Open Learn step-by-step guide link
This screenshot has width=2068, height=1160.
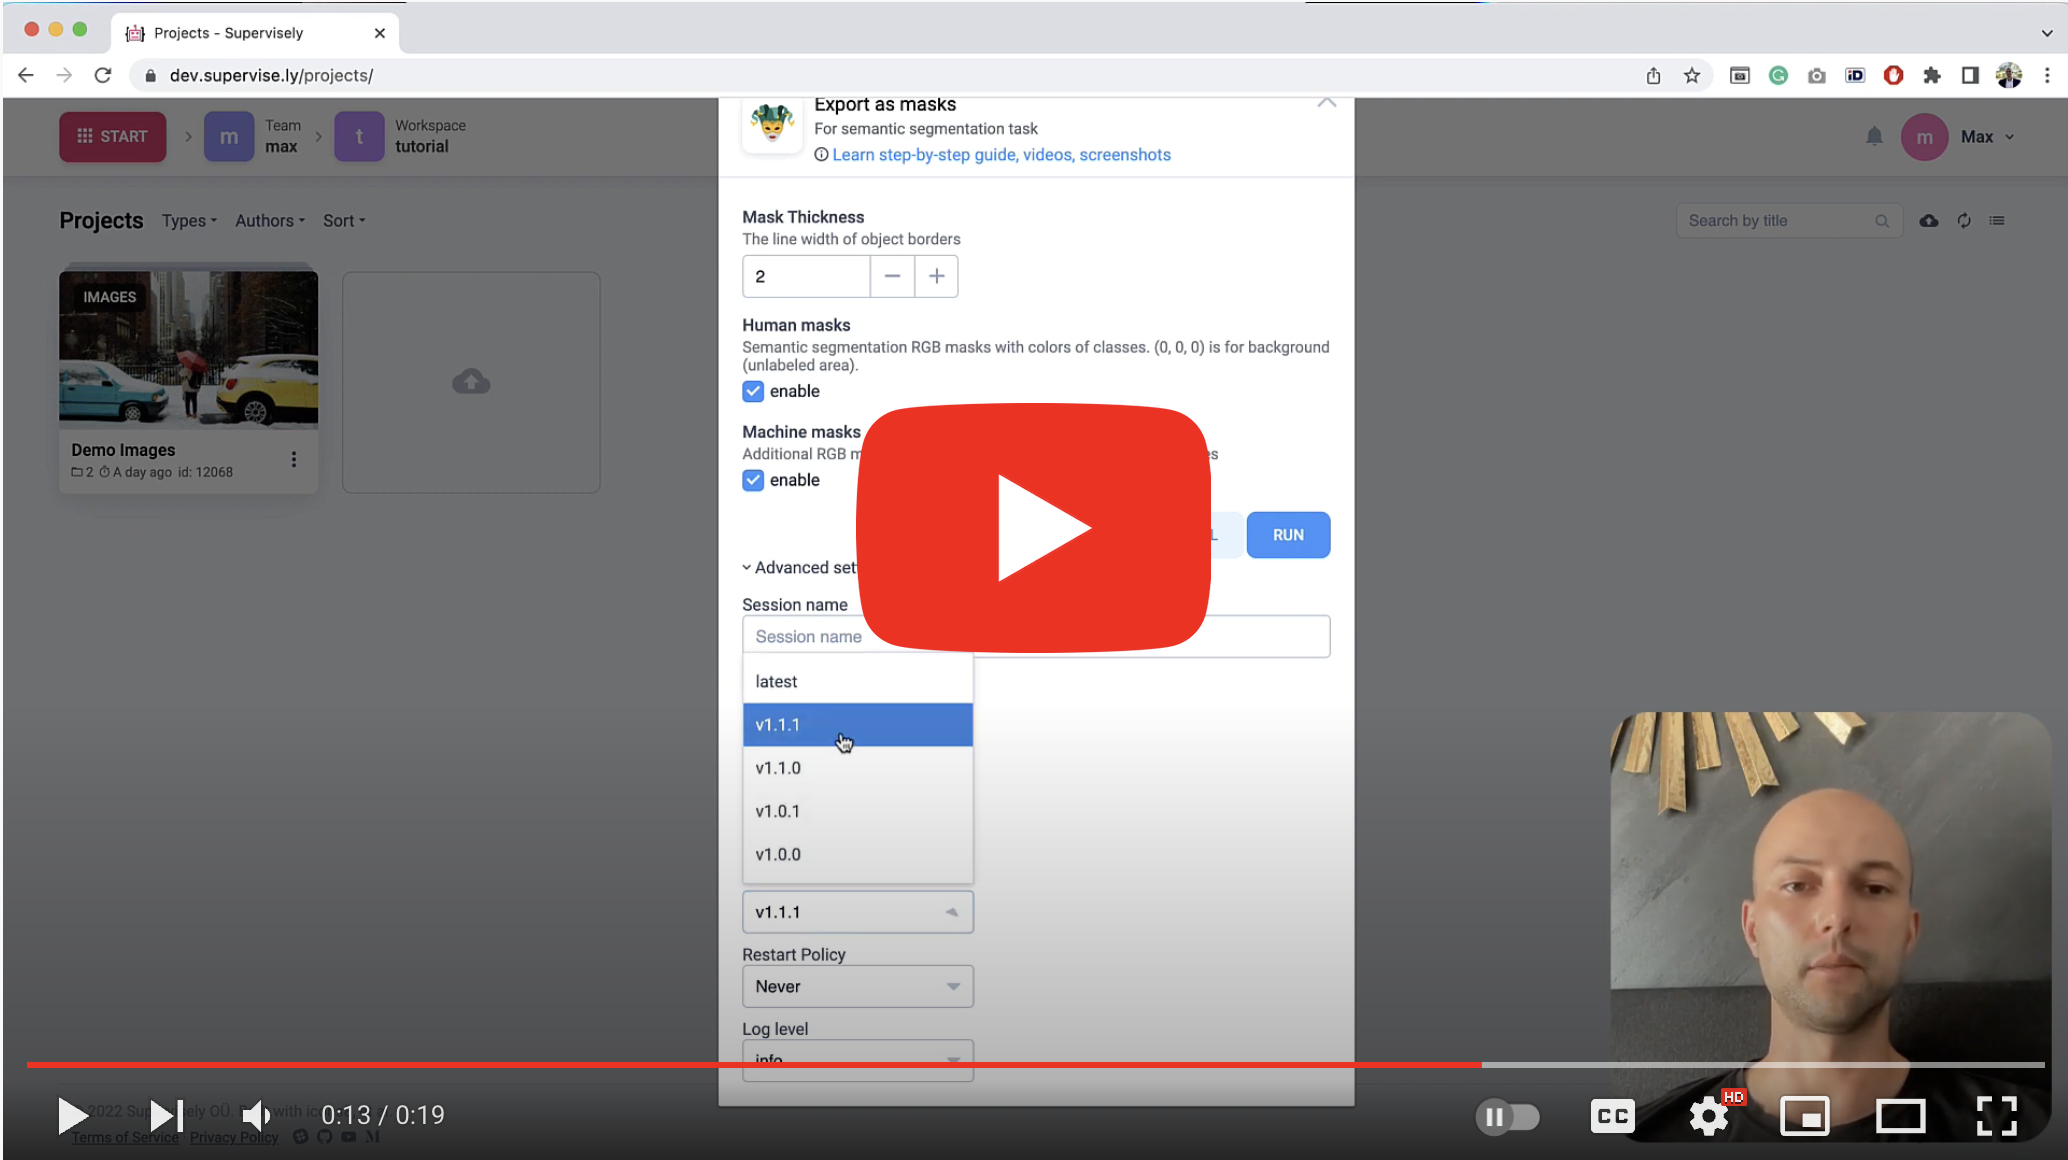pos(1001,155)
